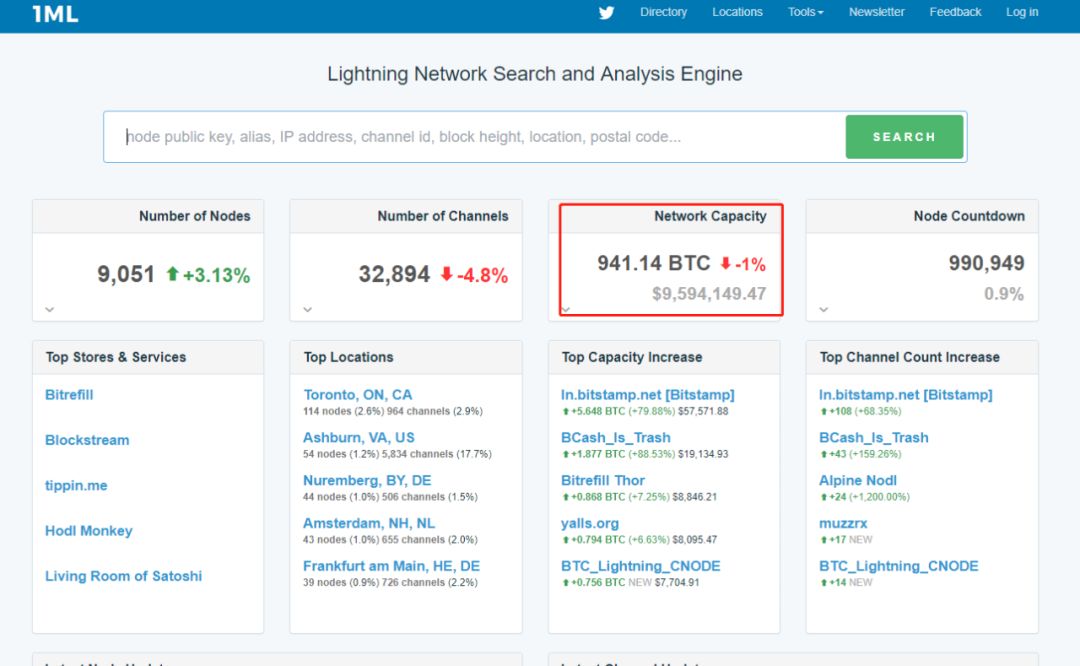
Task: Open BTC_Lightning_CNODE under Top Capacity Increase
Action: click(x=641, y=565)
